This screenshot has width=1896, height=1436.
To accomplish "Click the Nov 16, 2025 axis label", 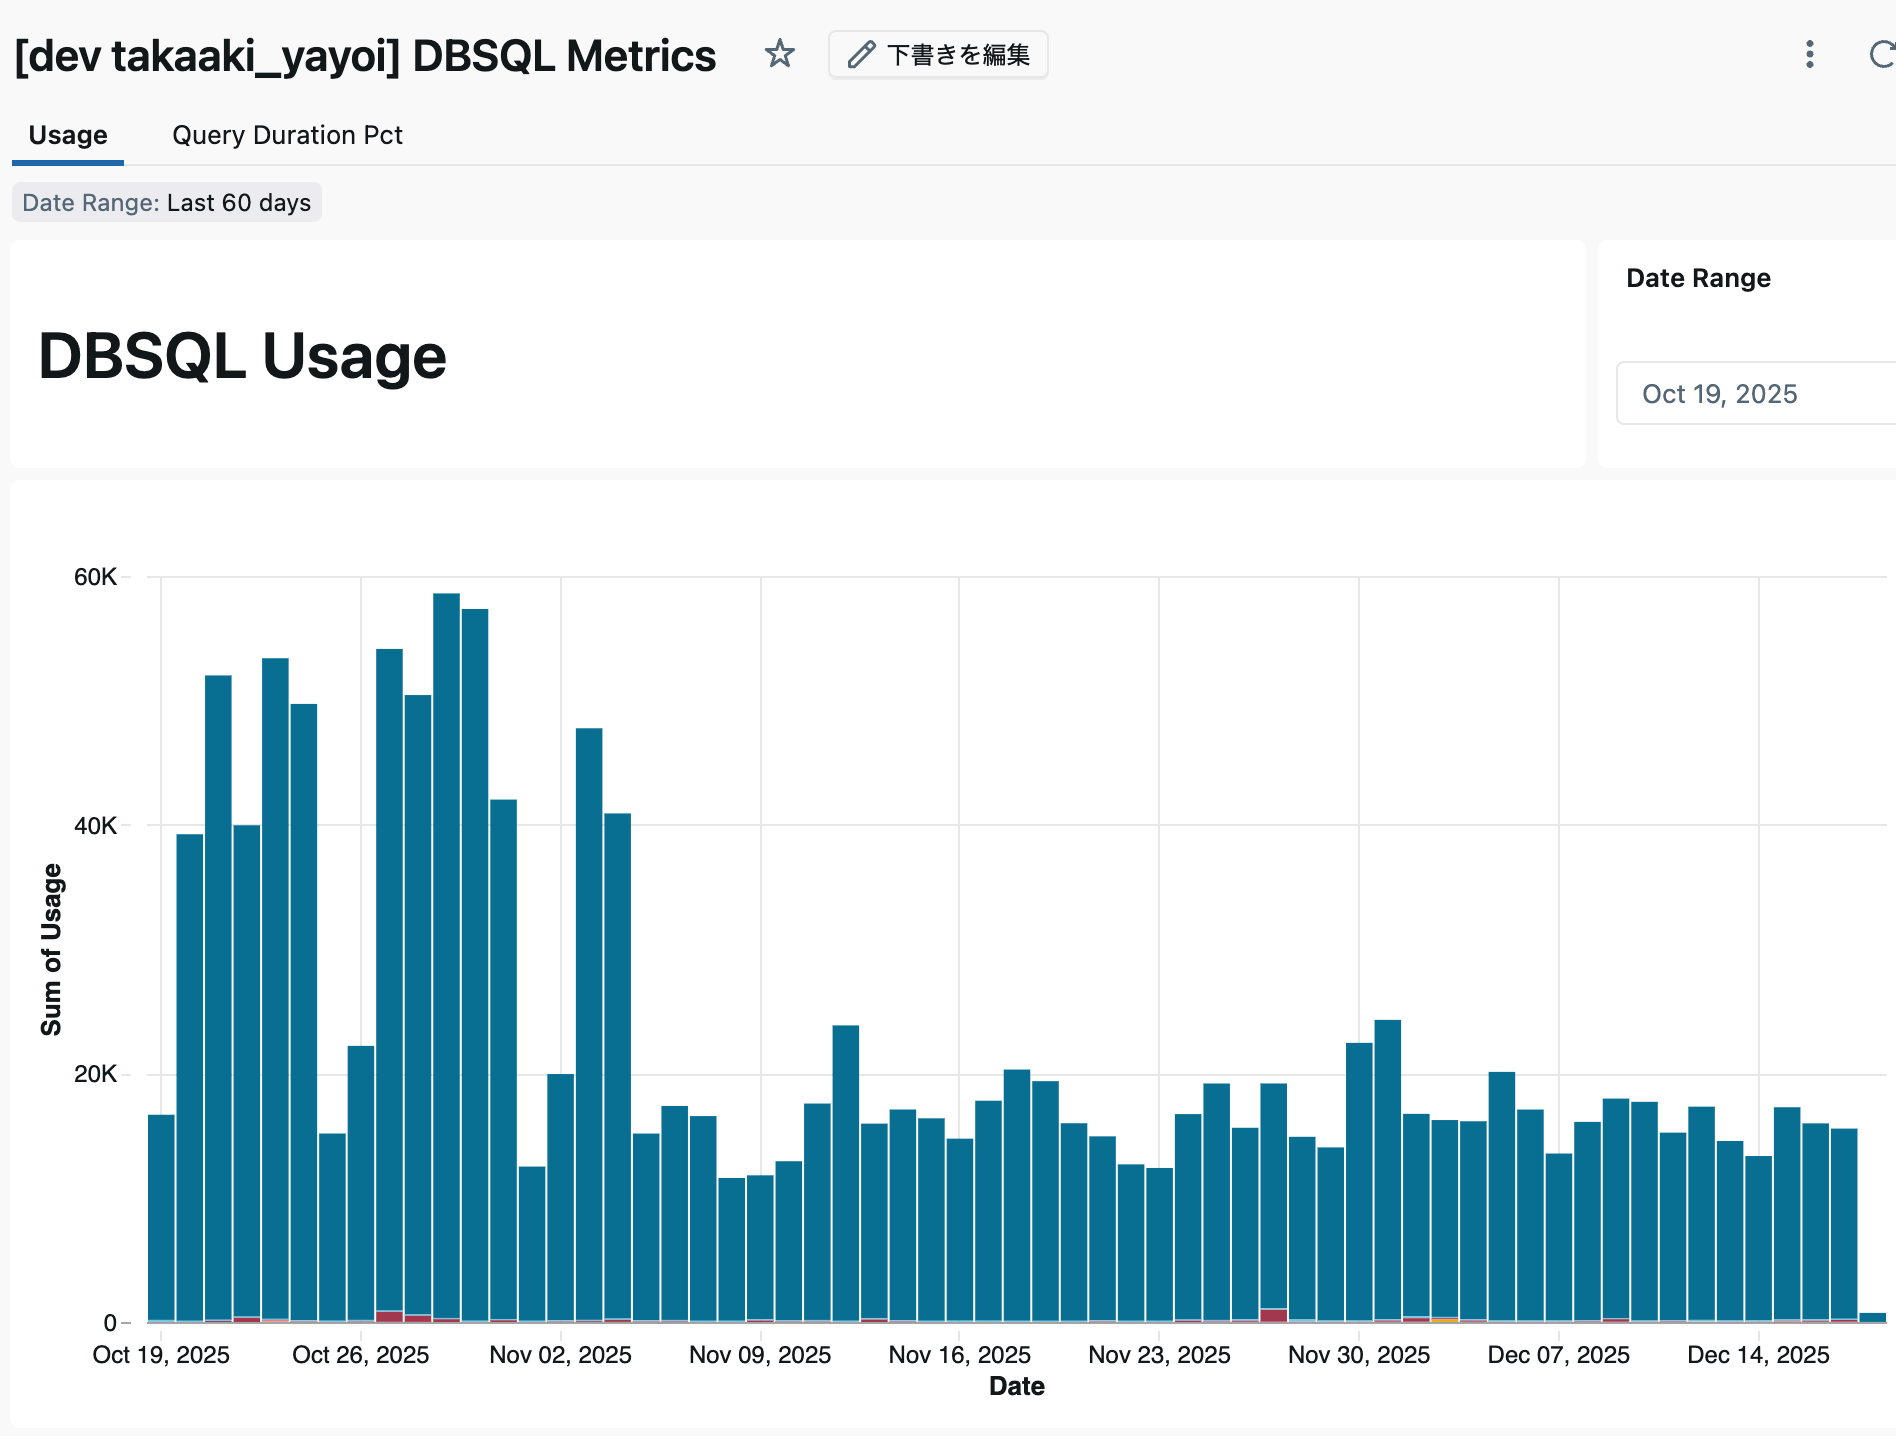I will 959,1354.
